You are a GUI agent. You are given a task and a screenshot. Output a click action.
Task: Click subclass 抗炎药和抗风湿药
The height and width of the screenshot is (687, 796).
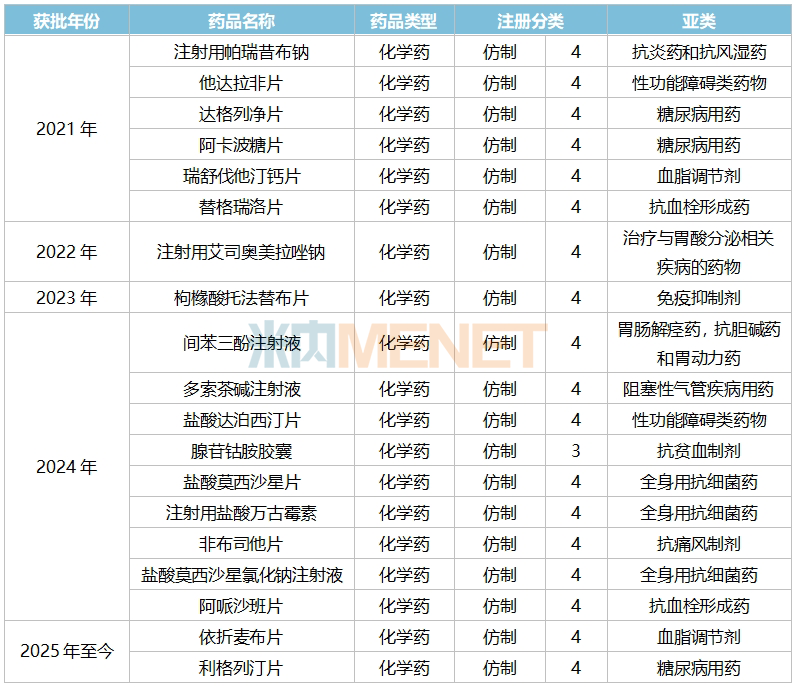699,52
